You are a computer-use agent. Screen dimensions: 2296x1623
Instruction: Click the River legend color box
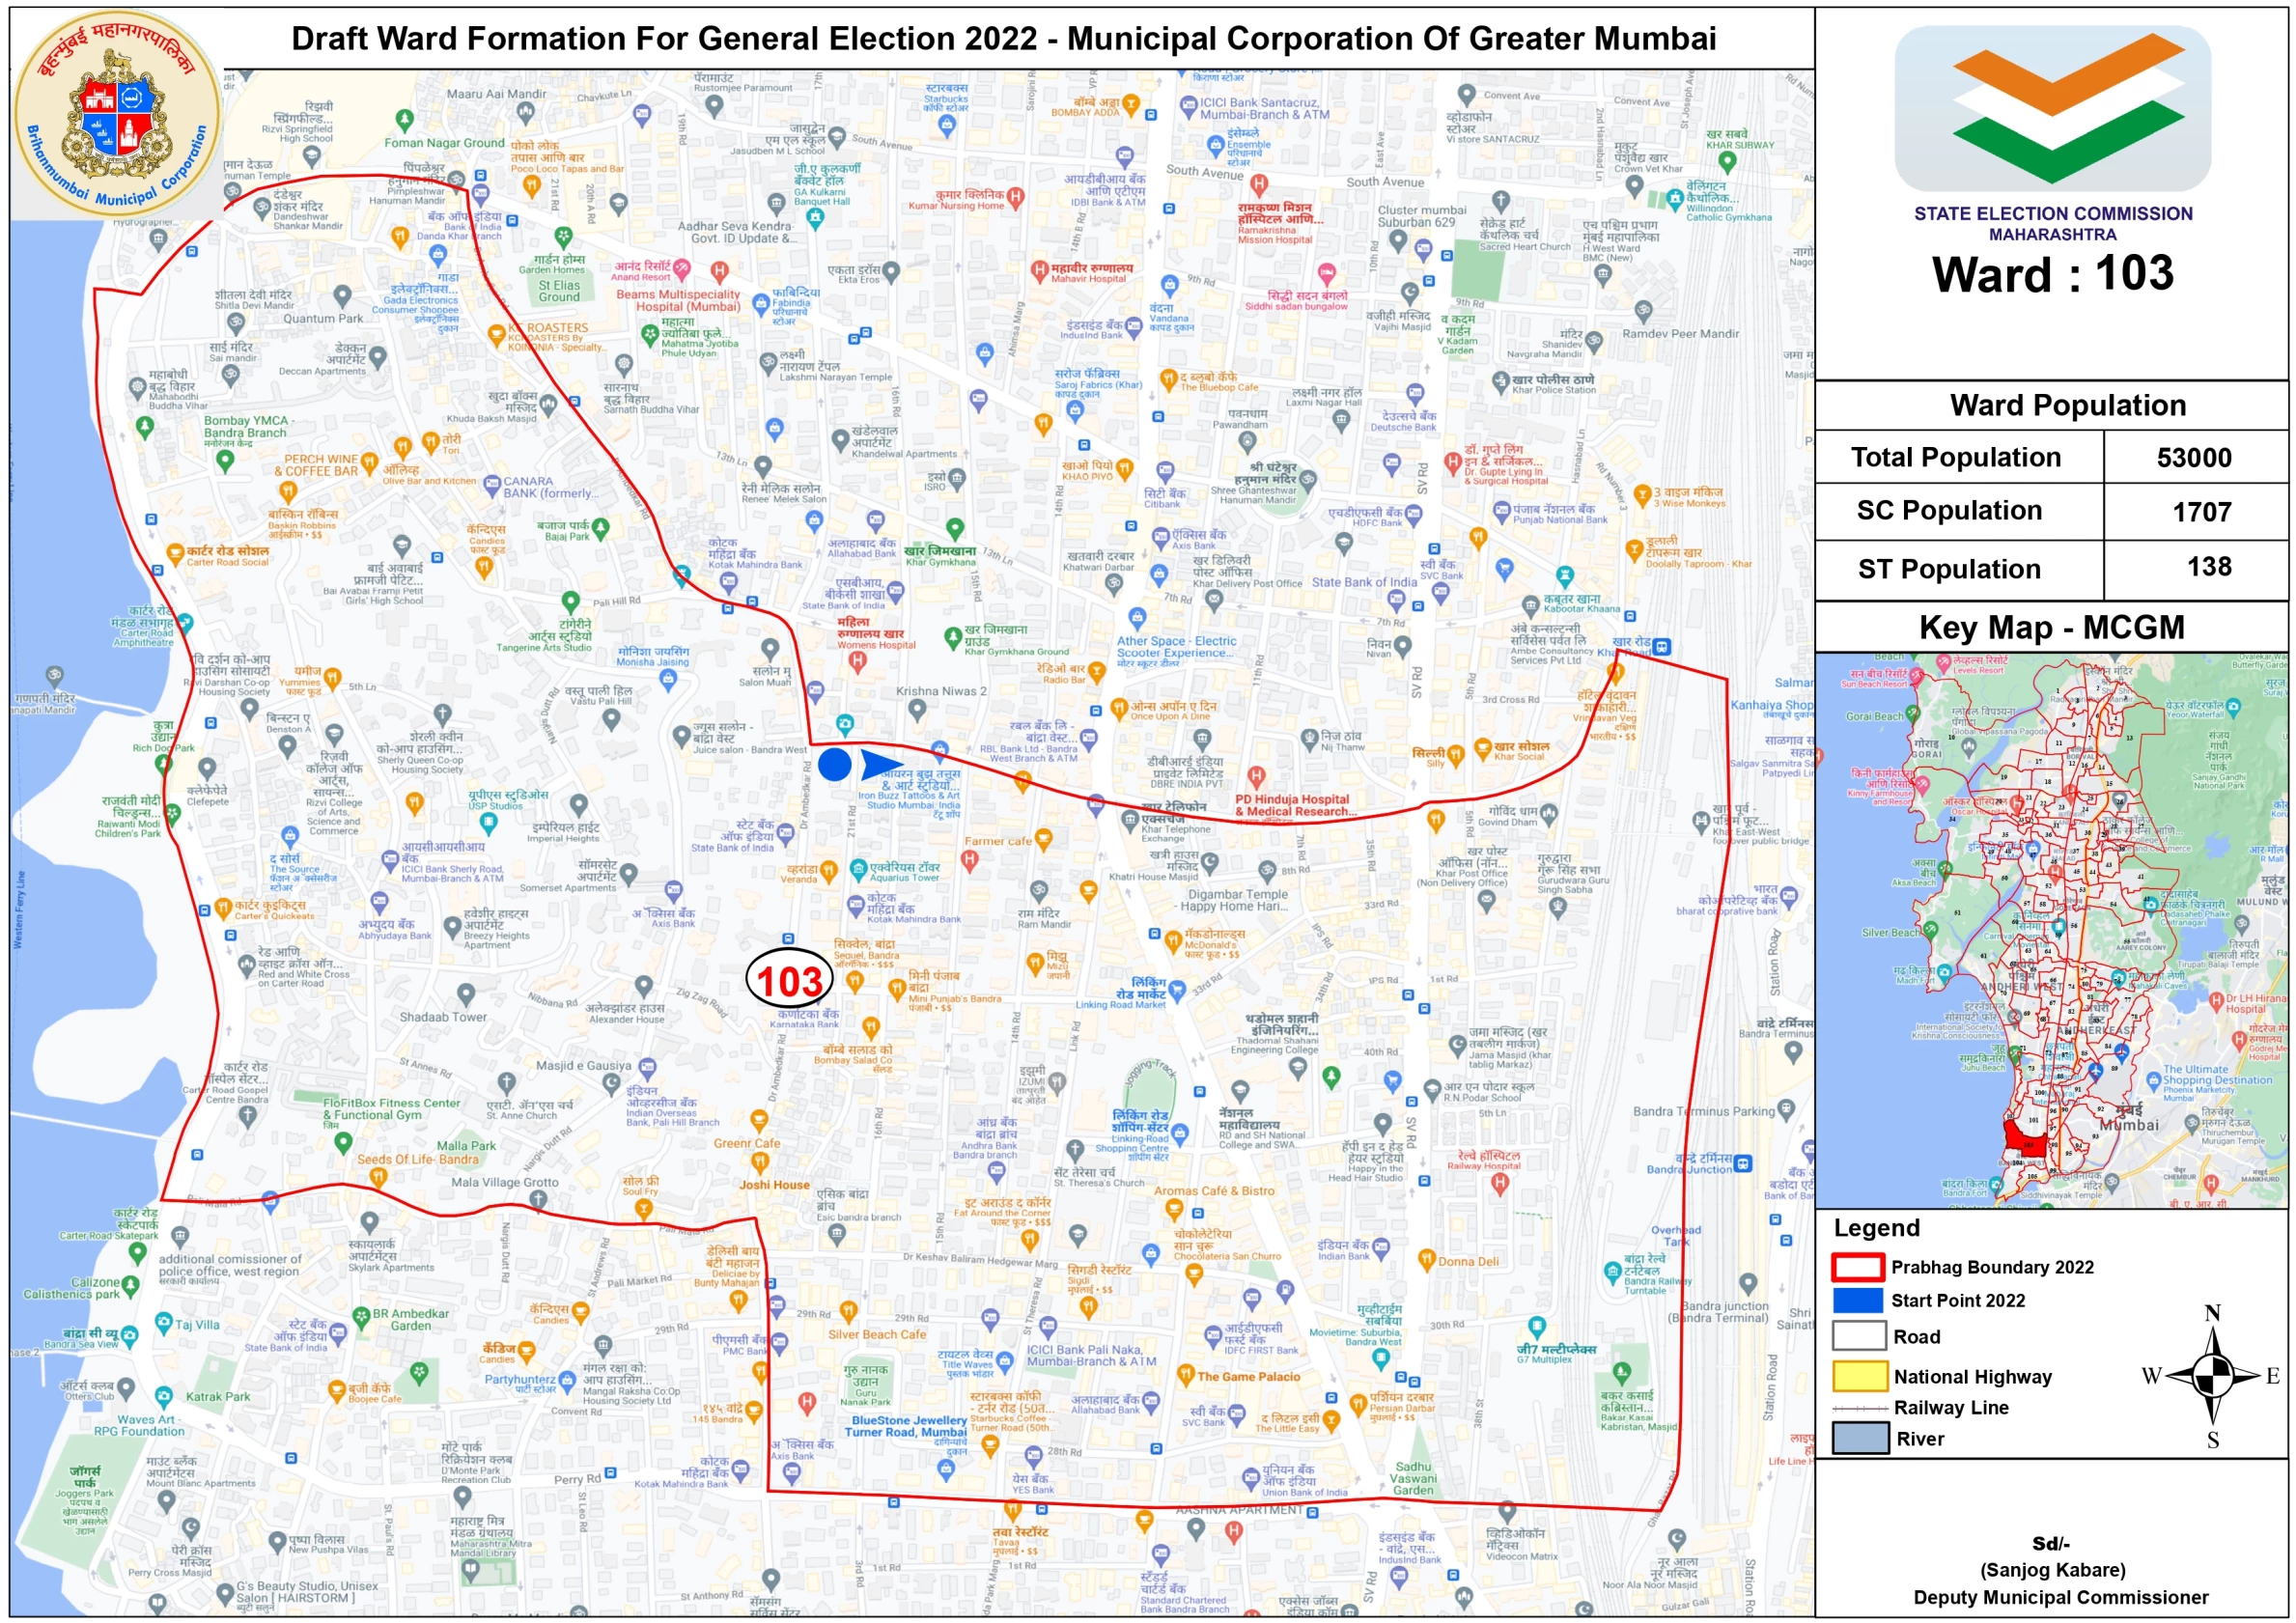coord(1859,1438)
